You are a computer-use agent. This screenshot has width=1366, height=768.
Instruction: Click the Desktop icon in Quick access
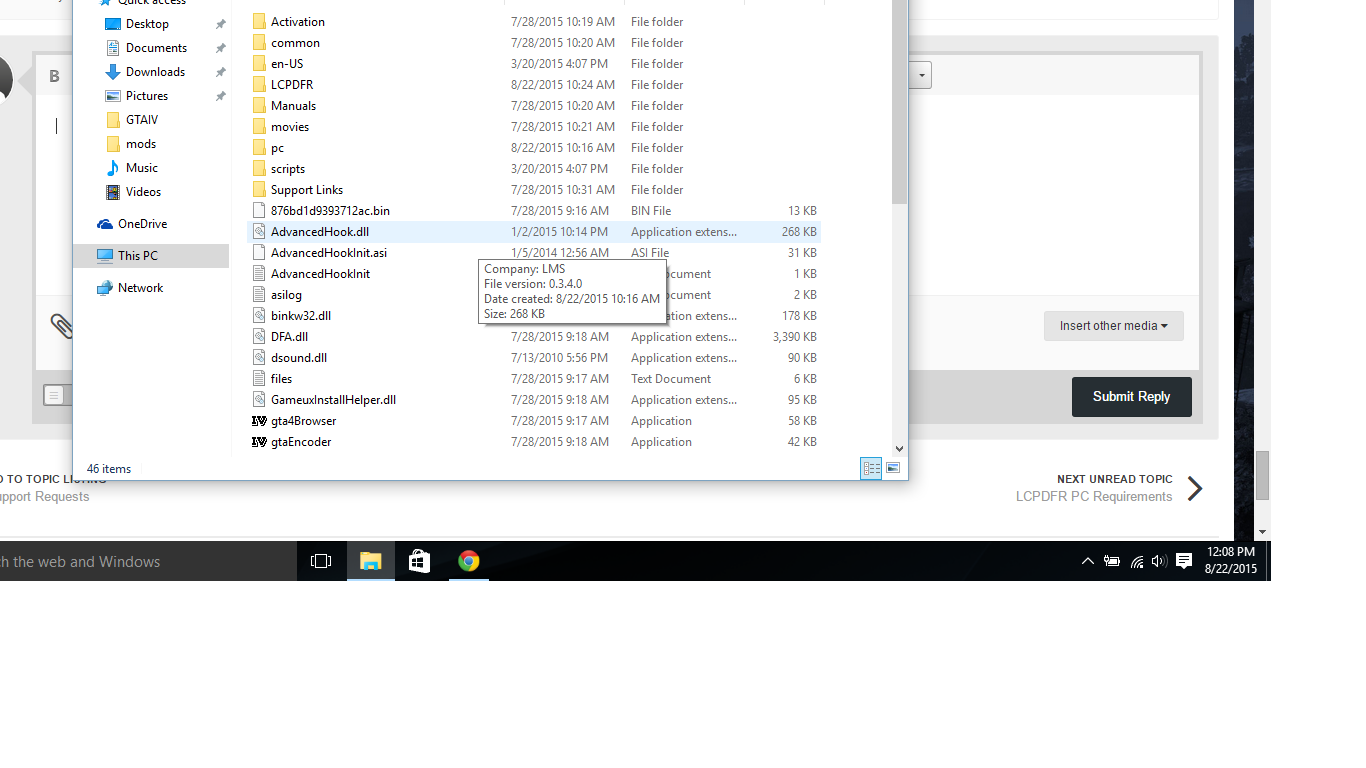click(x=113, y=24)
